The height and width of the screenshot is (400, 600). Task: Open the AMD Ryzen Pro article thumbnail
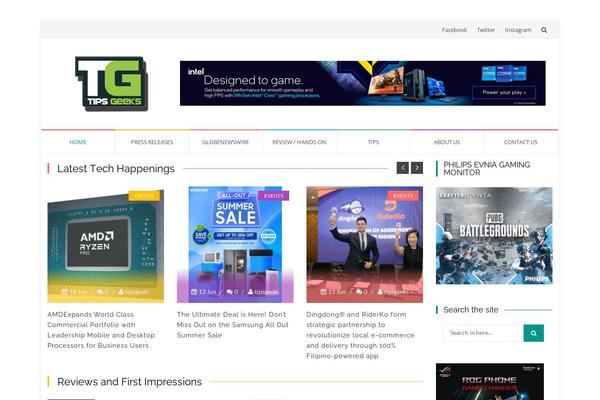(x=106, y=245)
